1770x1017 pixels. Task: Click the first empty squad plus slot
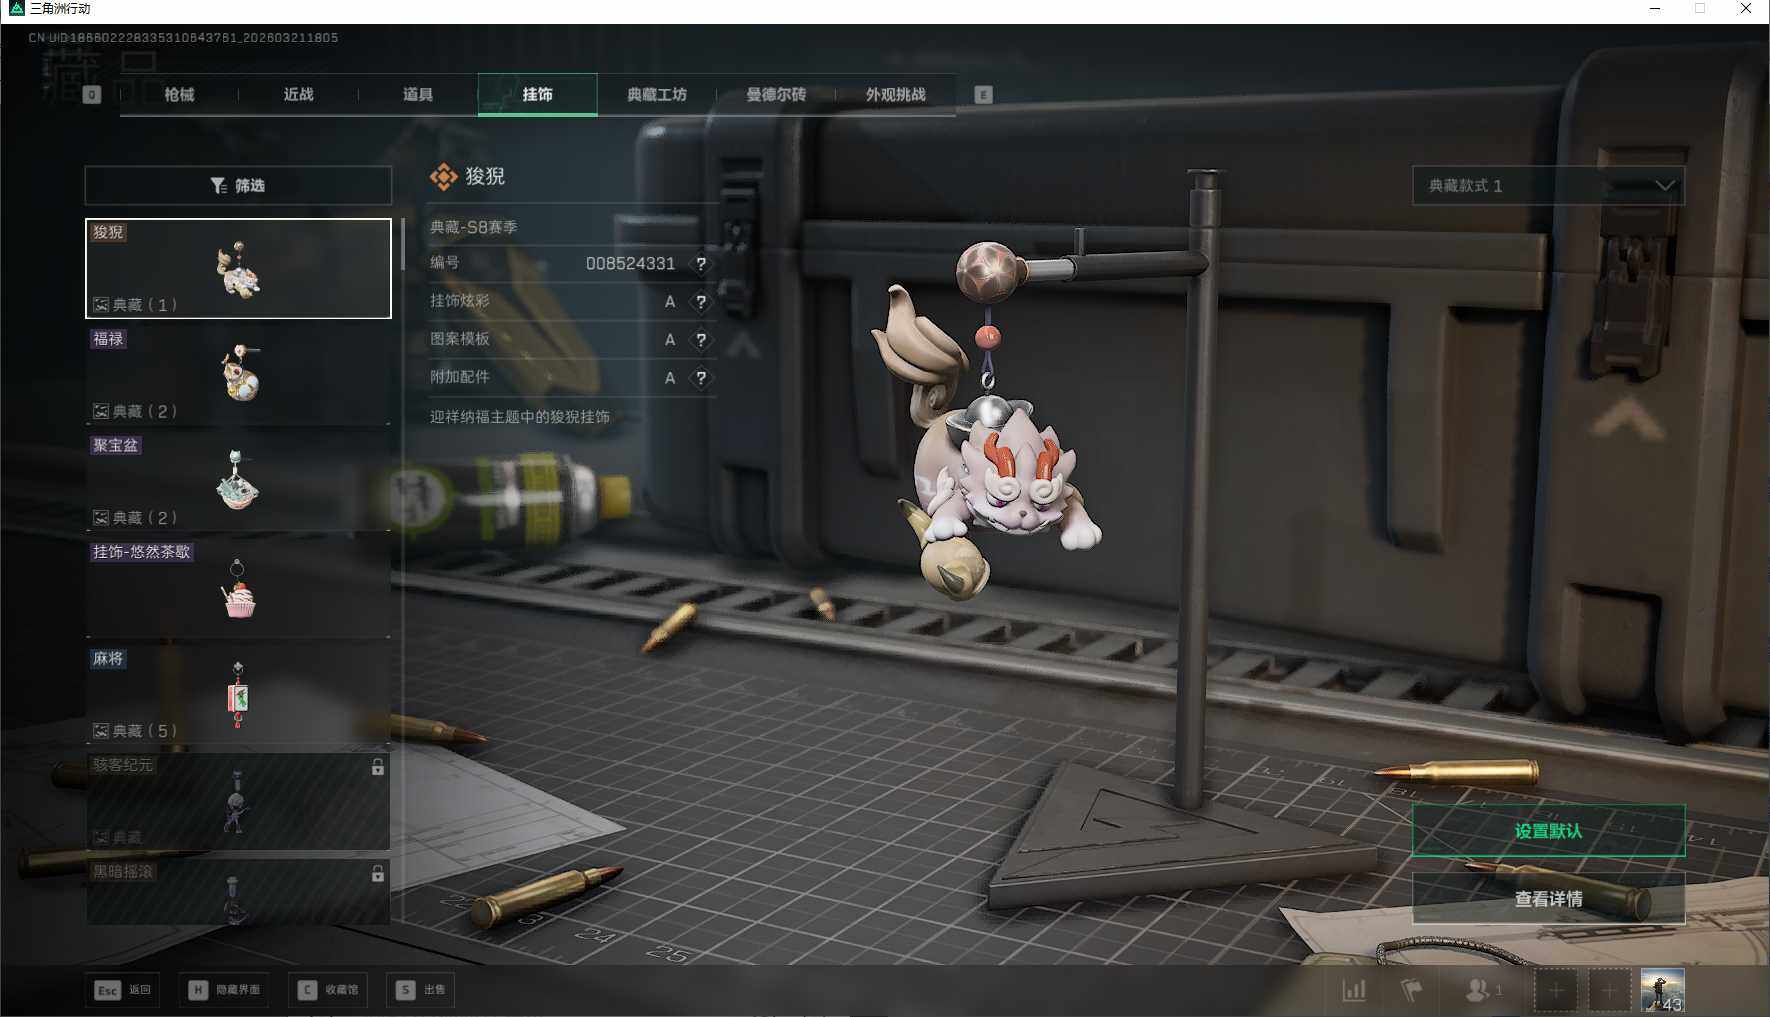point(1556,990)
